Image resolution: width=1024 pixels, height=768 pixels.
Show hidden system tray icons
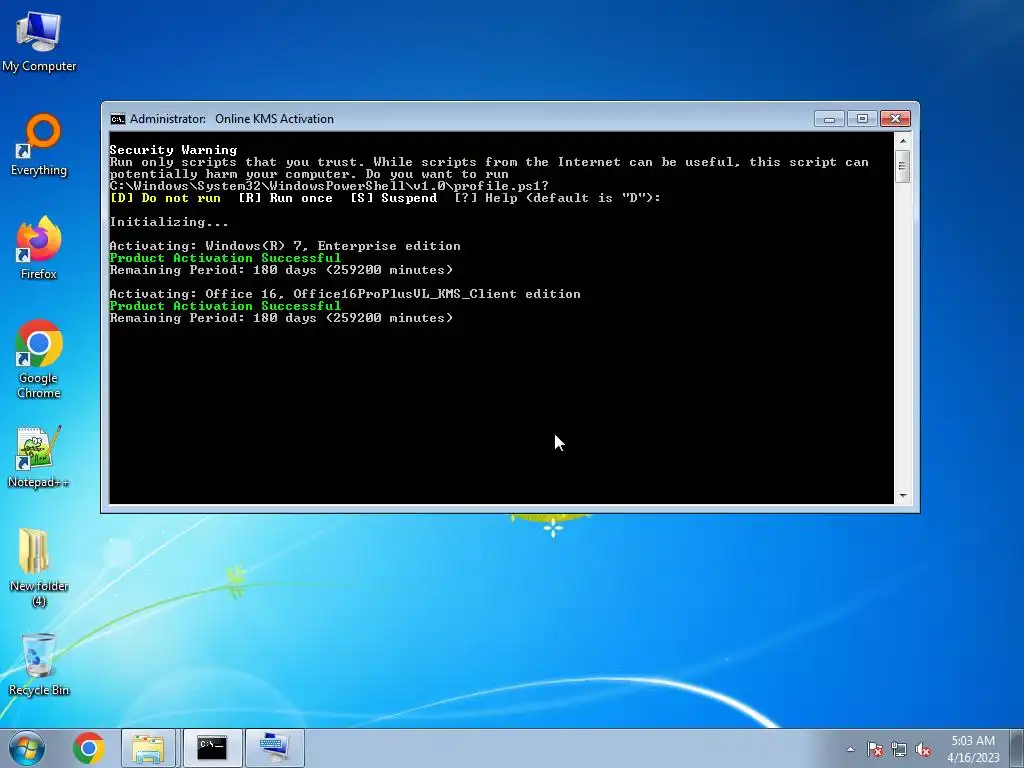click(850, 749)
